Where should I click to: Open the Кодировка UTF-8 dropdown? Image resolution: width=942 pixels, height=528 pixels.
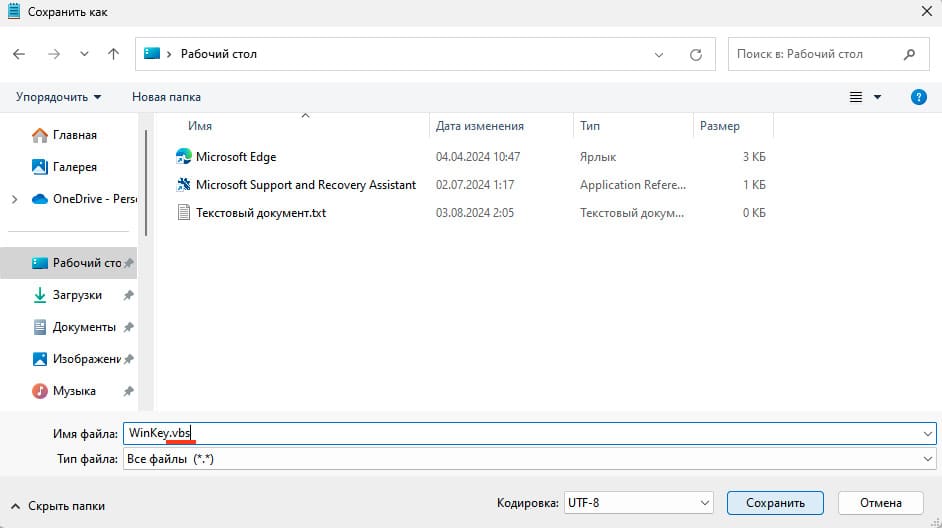[637, 503]
